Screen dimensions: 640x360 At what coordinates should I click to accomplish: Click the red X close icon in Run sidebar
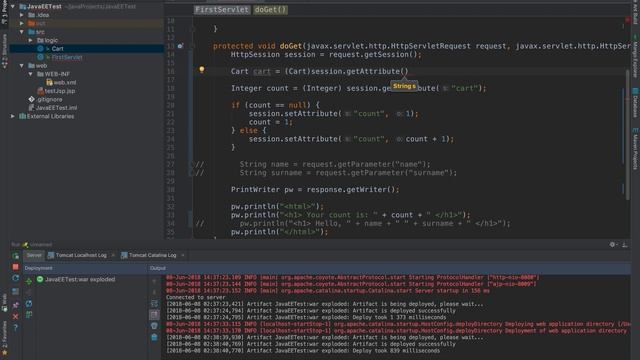coord(16,316)
